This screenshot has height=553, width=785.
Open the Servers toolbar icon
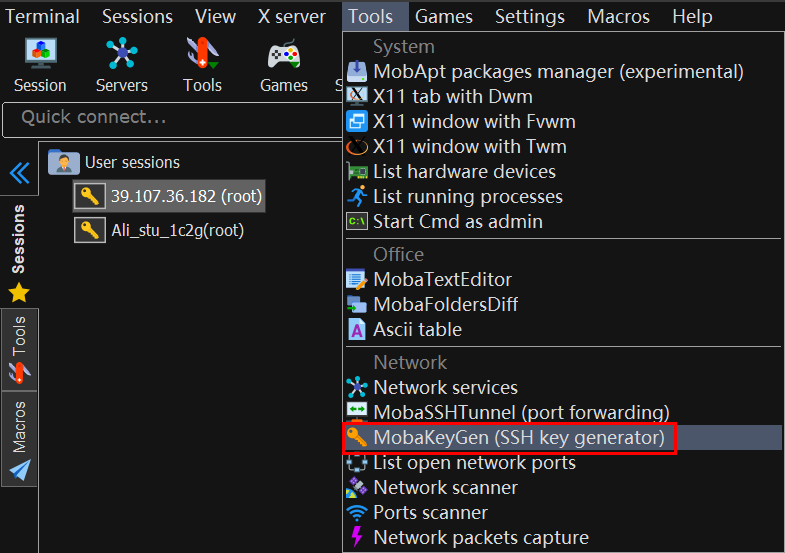tap(121, 65)
